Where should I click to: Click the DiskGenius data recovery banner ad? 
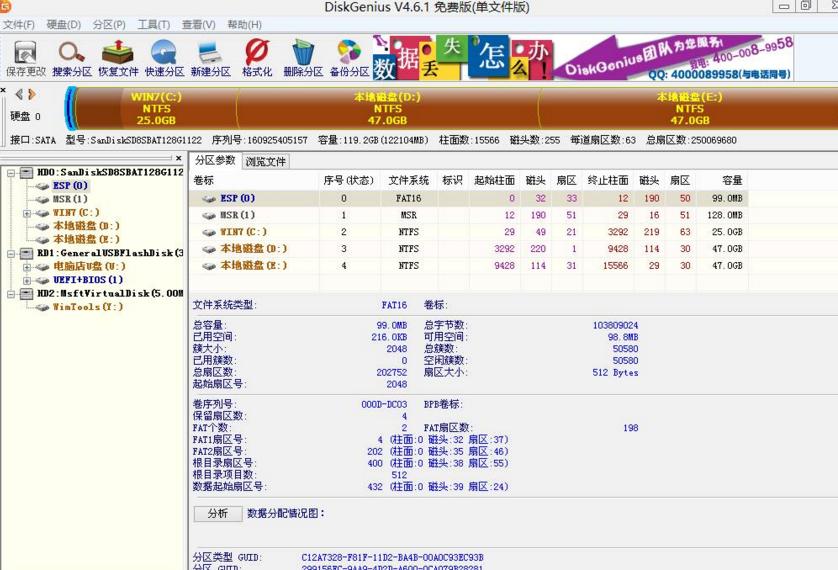click(x=583, y=58)
